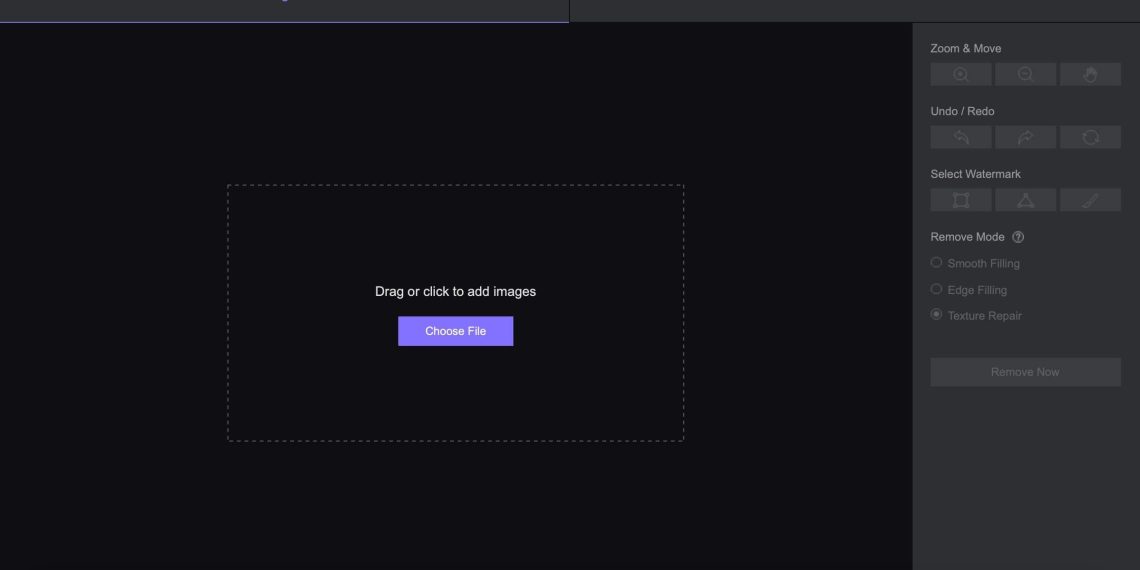Select the hand move tool

tap(1090, 75)
